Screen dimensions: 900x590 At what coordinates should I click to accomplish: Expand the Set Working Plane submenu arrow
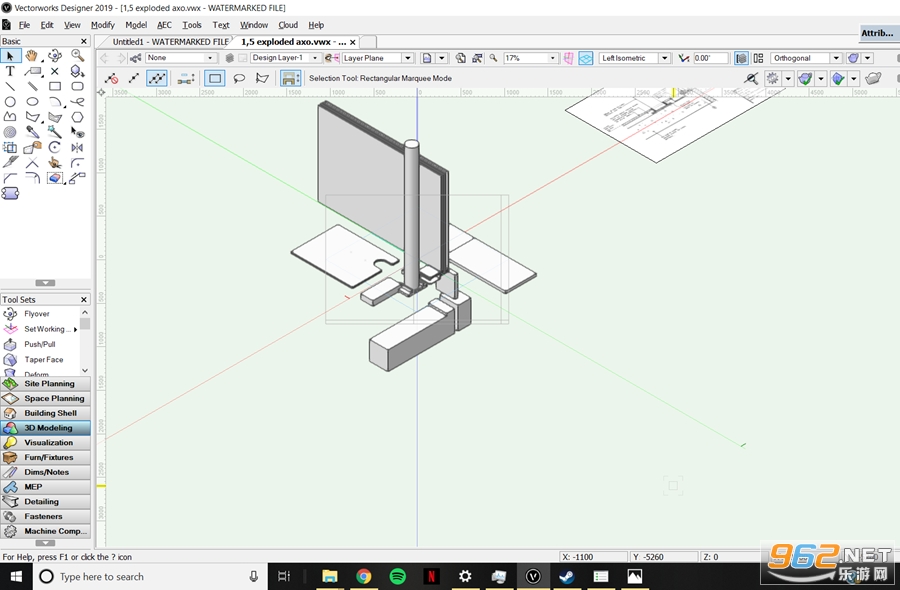tap(75, 329)
